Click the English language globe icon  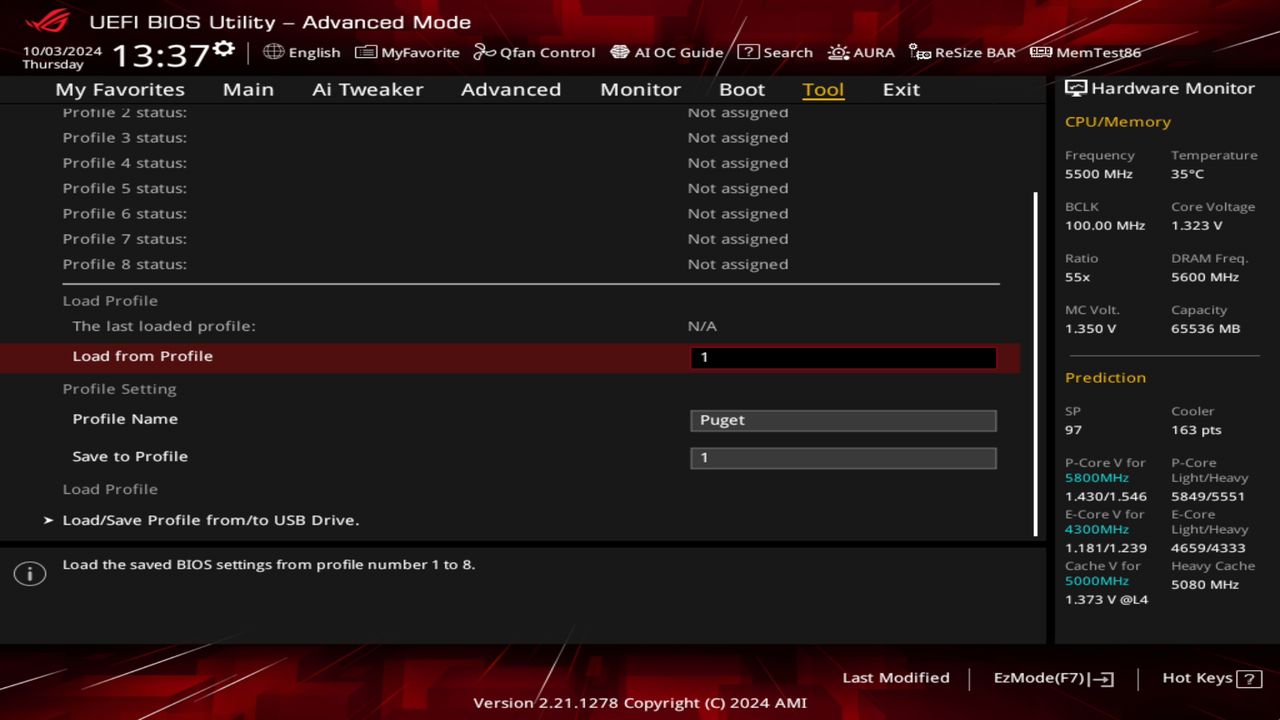[273, 52]
